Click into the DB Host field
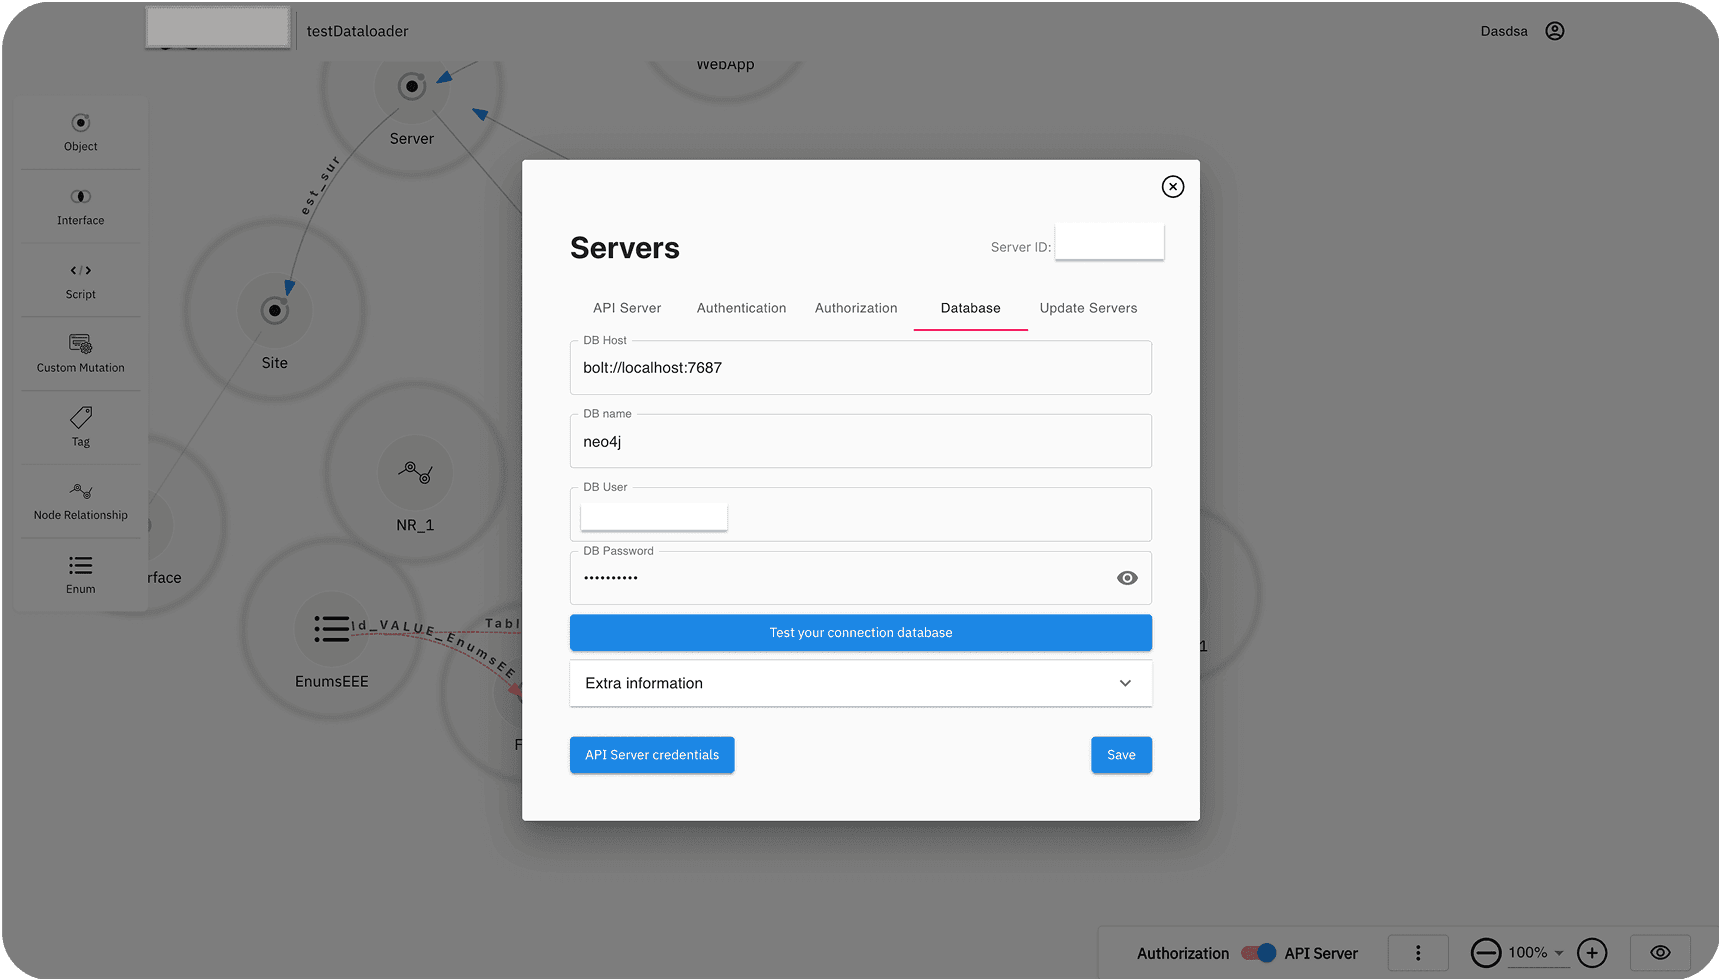The height and width of the screenshot is (979, 1719). (860, 368)
